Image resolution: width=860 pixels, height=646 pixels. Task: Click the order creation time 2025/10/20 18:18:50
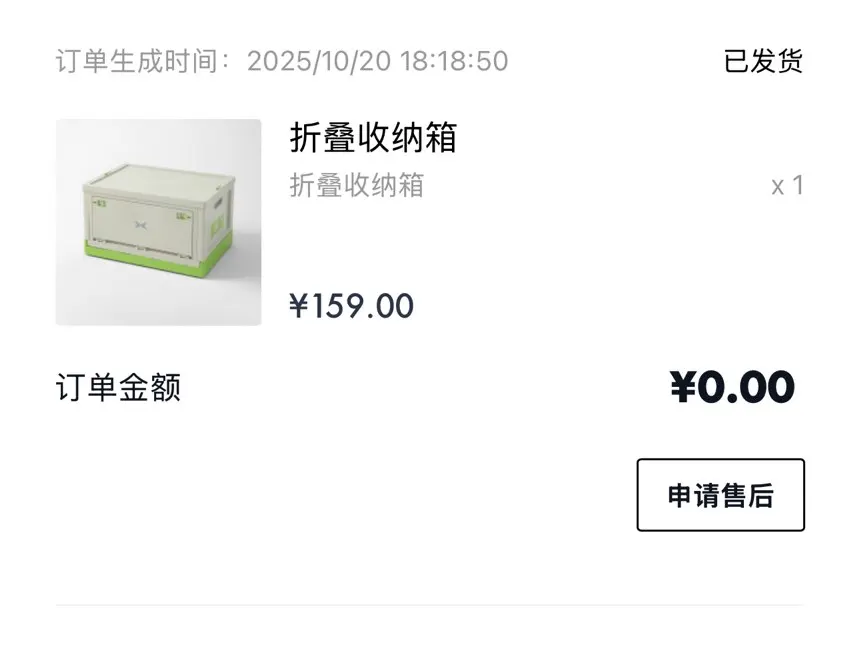pos(377,61)
